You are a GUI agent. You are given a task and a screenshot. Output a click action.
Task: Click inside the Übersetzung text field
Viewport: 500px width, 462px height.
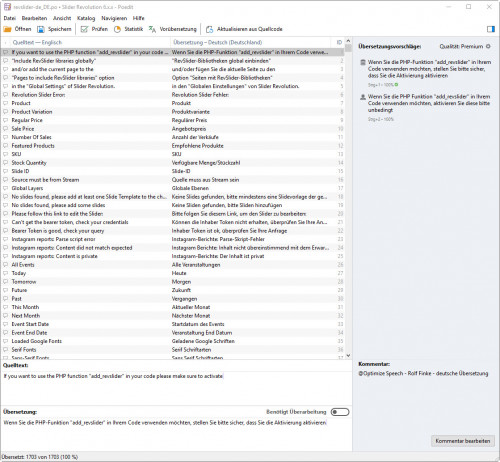click(x=176, y=433)
